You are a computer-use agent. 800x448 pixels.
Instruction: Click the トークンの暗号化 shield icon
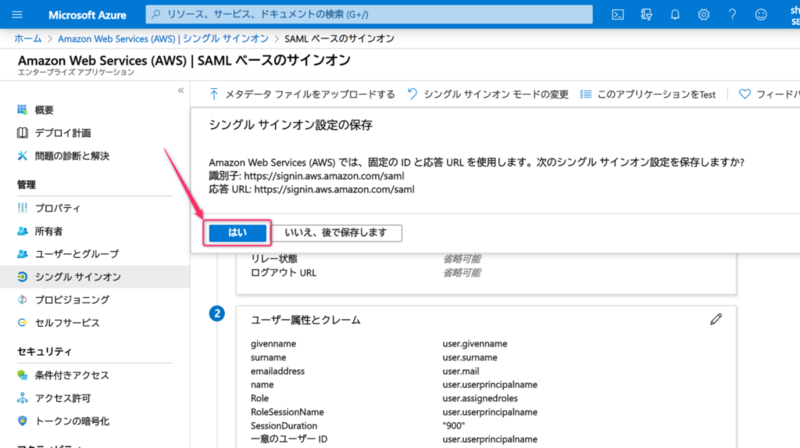(22, 421)
